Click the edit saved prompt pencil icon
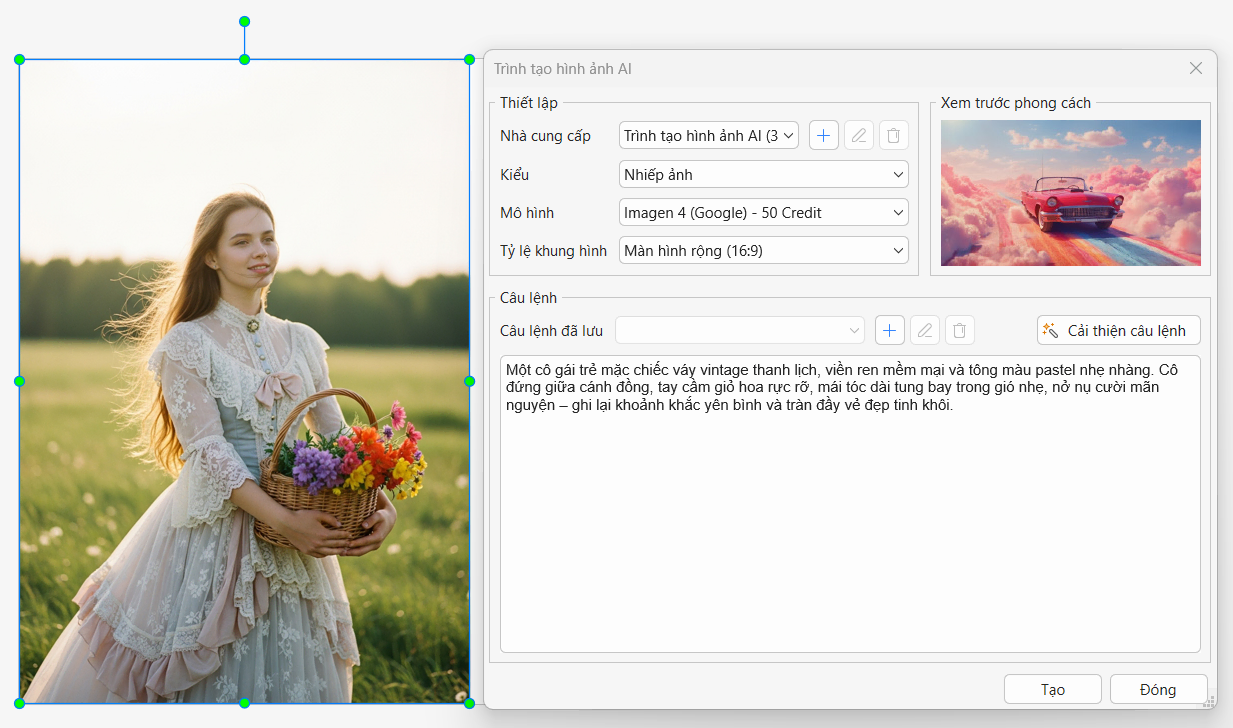1233x728 pixels. pos(925,330)
